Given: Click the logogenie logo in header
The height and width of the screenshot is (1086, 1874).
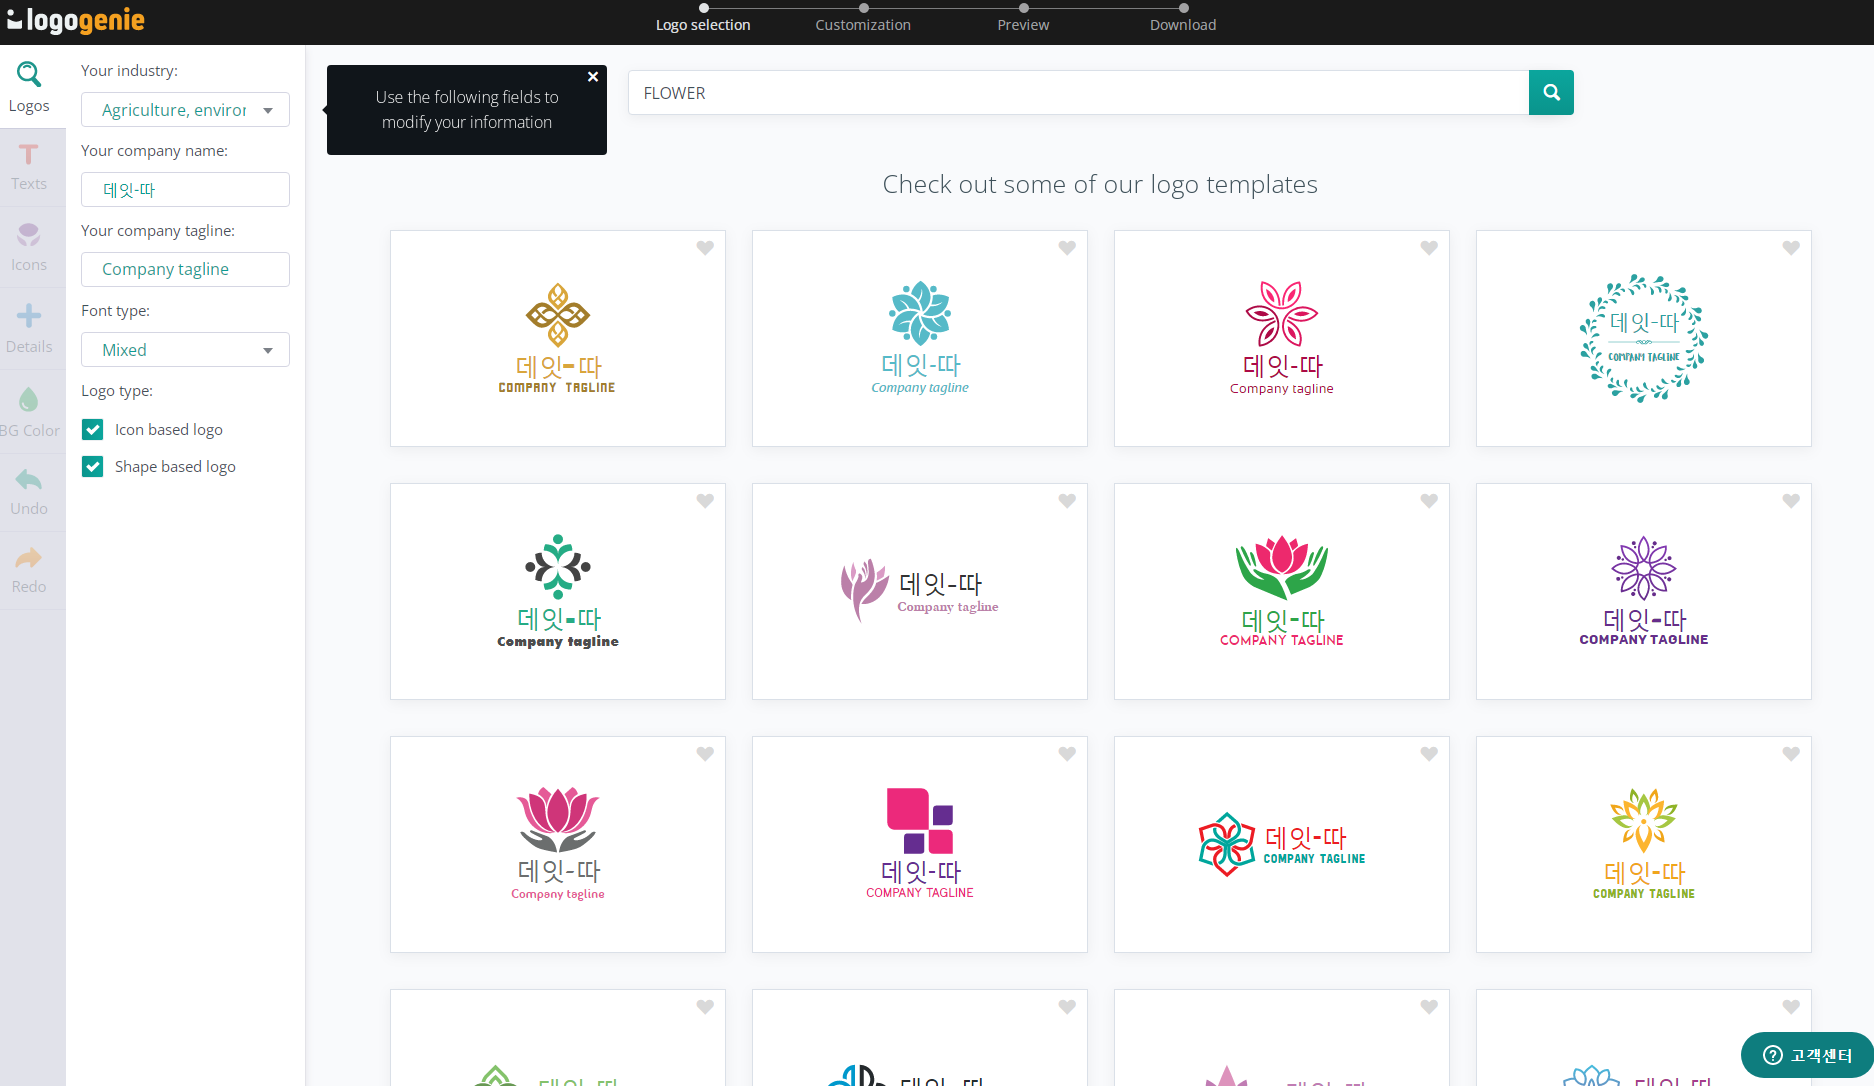Looking at the screenshot, I should point(76,20).
